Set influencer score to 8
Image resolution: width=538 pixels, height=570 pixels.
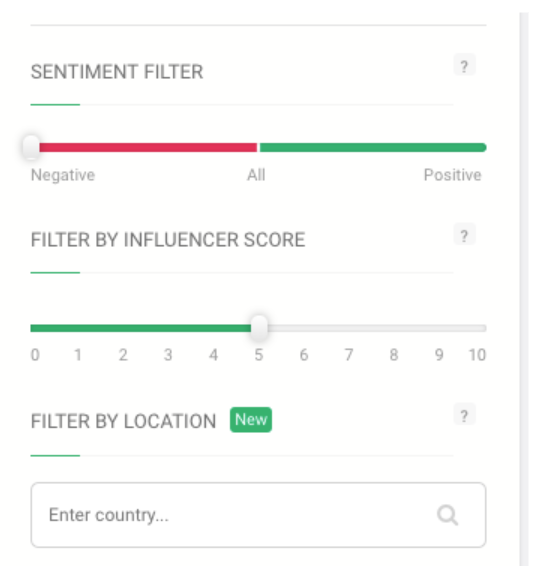(x=394, y=355)
